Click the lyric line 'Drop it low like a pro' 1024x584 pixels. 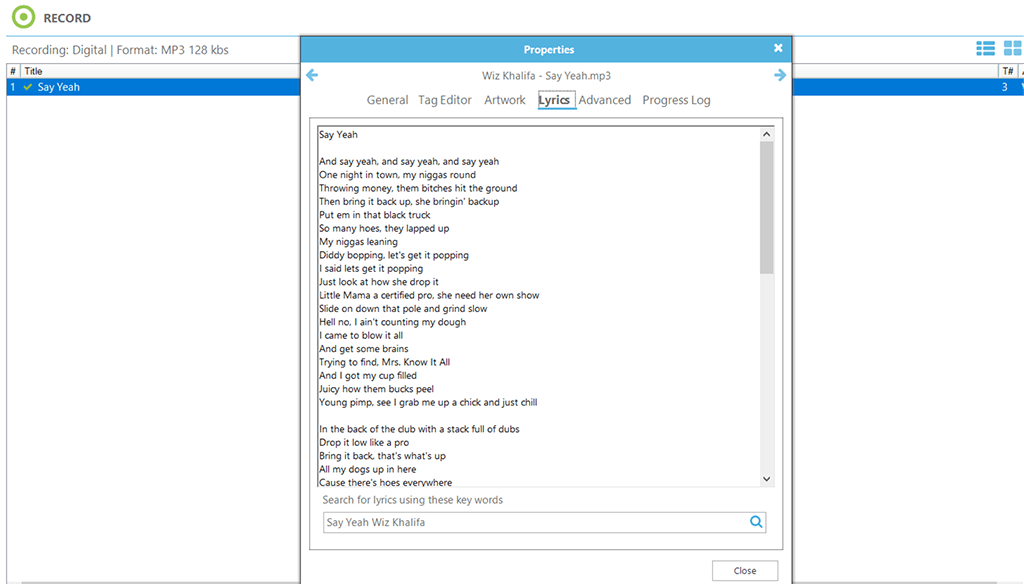(364, 442)
